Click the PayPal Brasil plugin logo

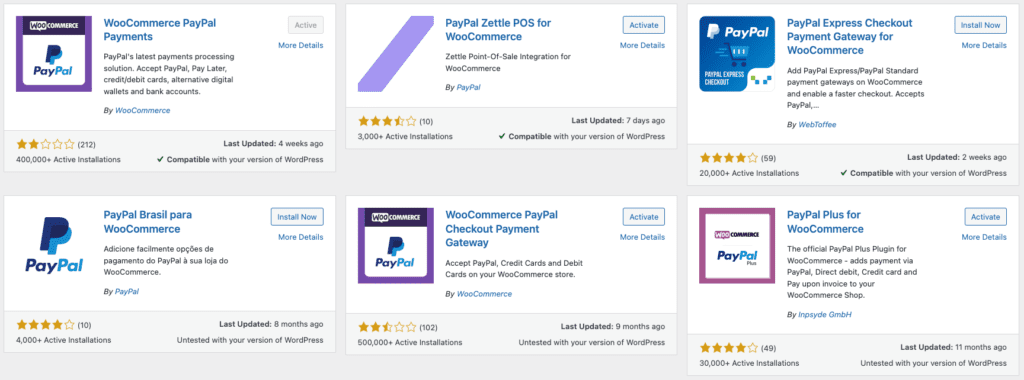click(x=54, y=245)
